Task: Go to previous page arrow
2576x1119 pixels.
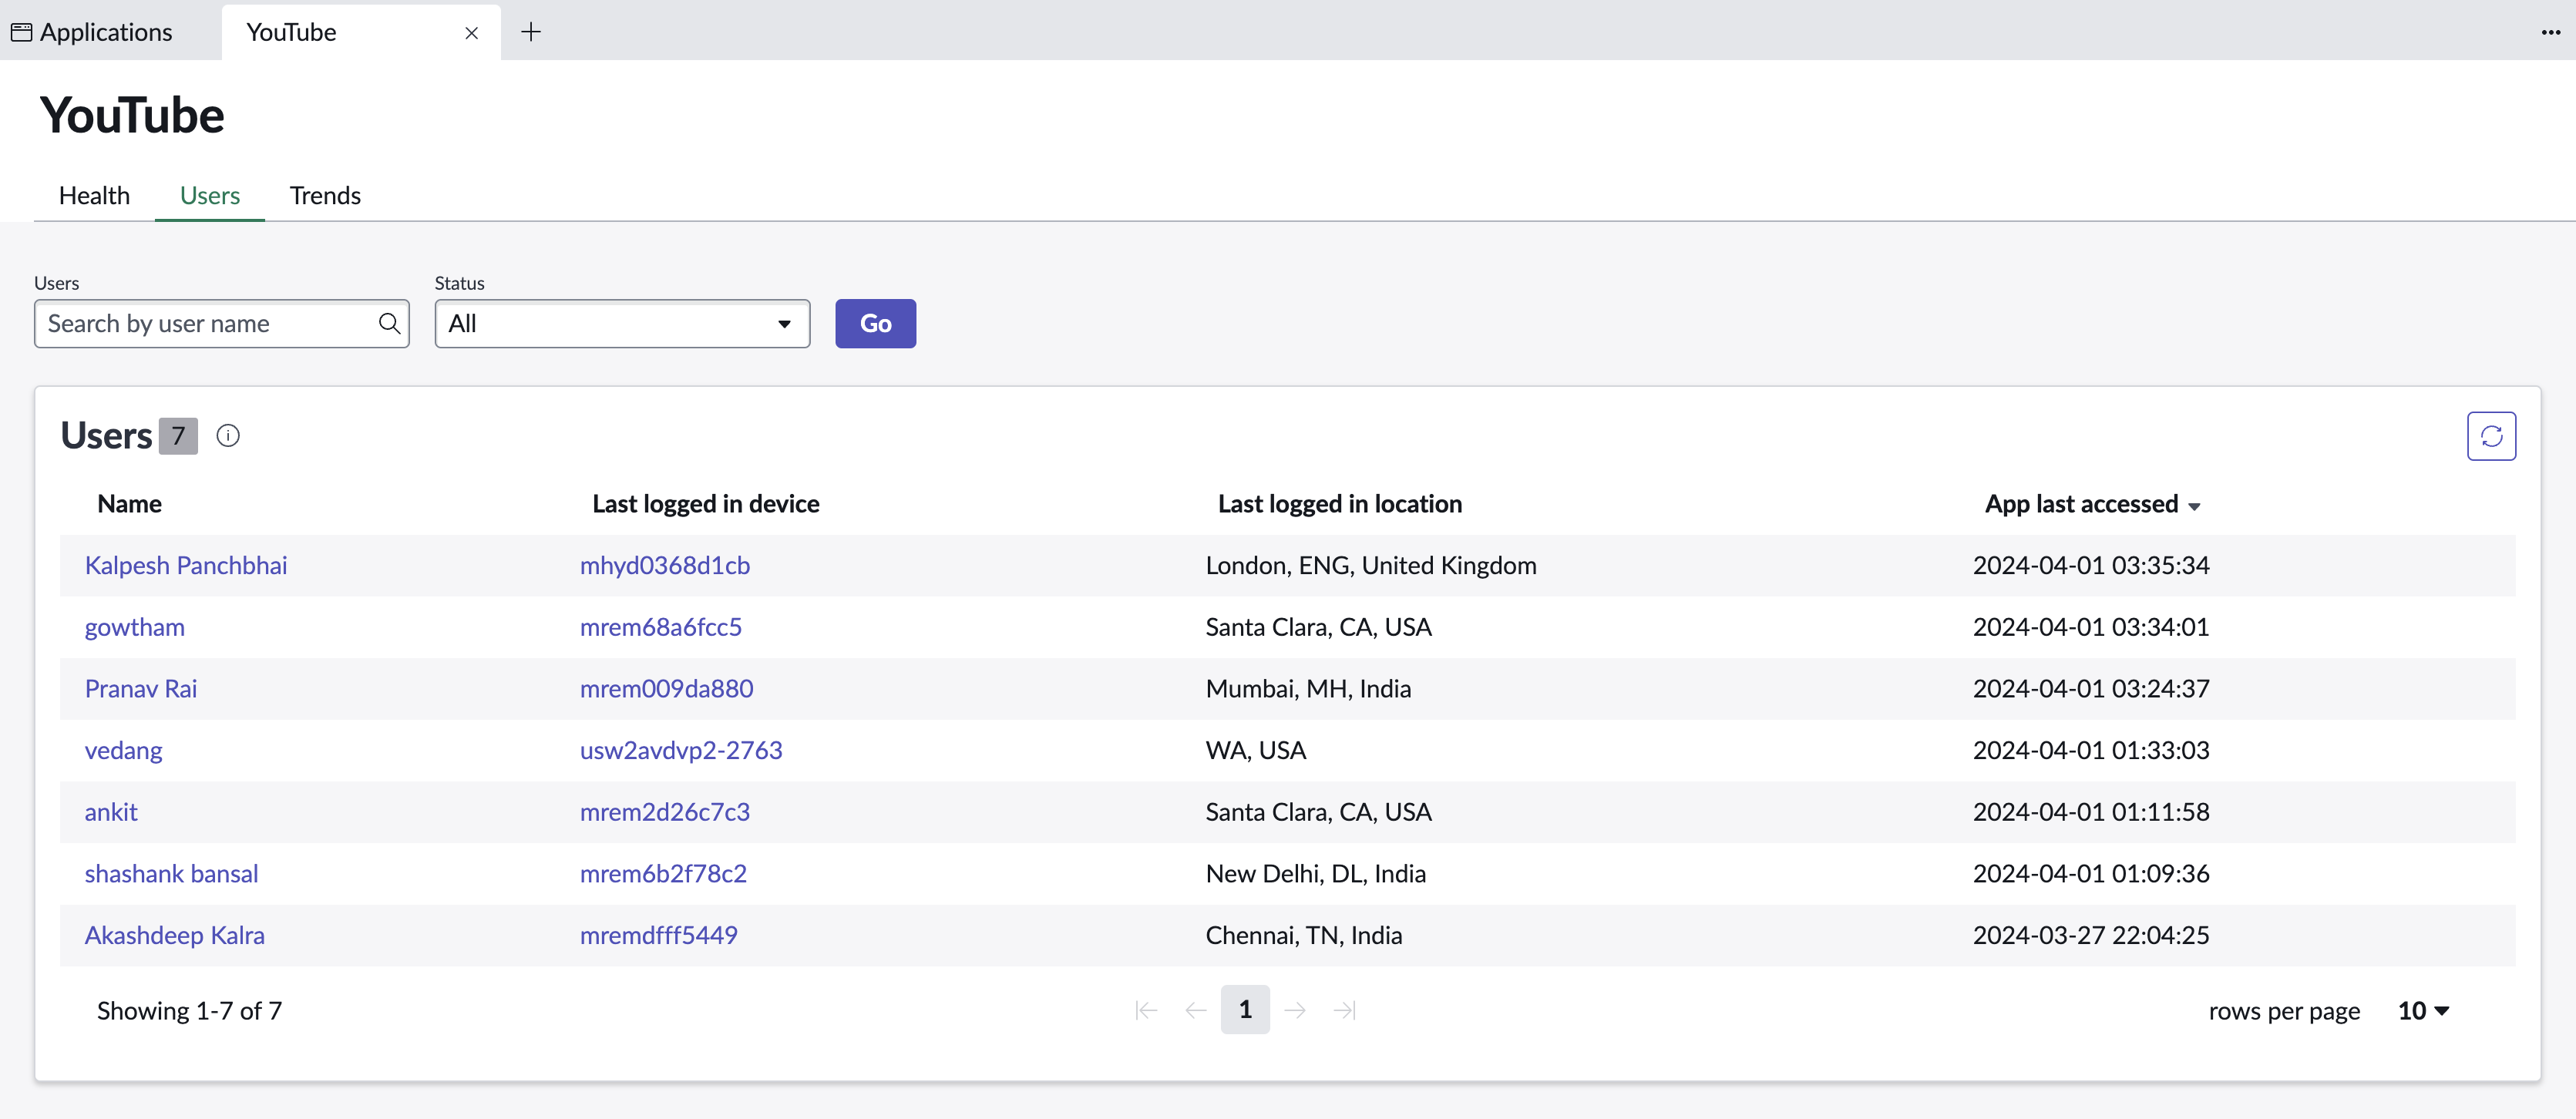Action: pos(1195,1010)
